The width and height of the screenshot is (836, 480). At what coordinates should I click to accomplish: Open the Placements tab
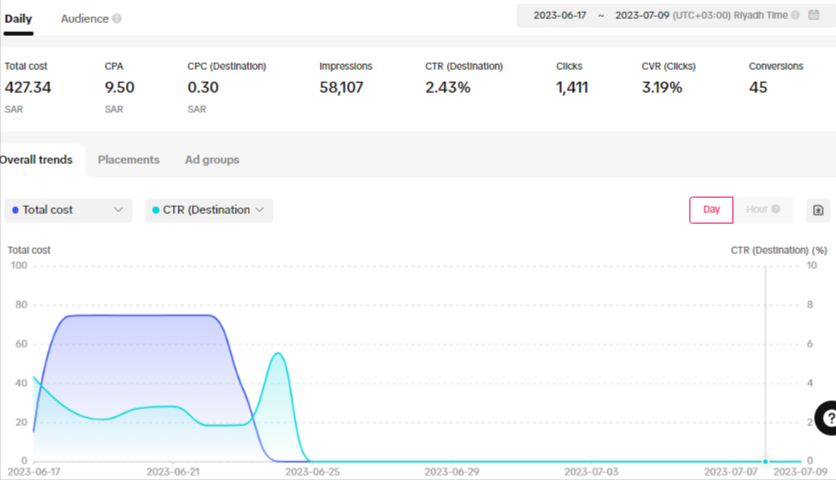128,160
